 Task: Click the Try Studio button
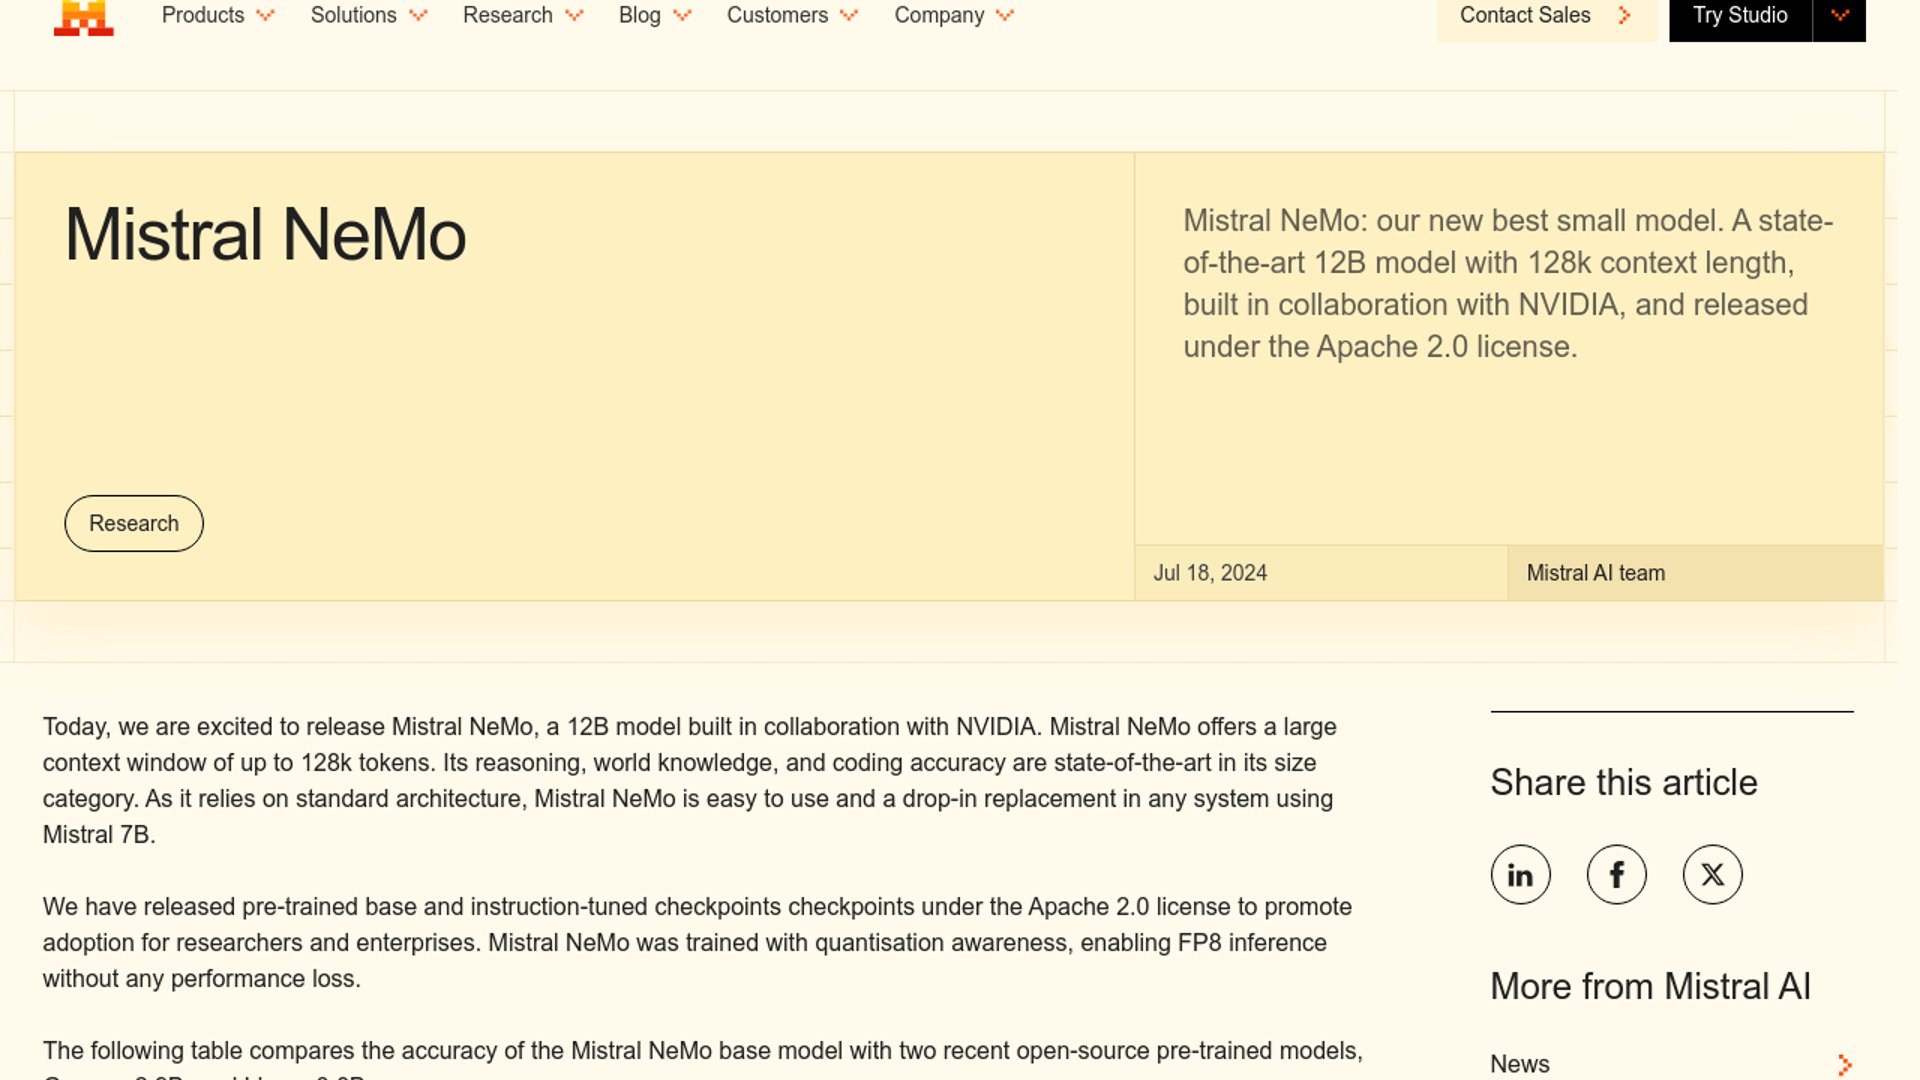pos(1739,16)
